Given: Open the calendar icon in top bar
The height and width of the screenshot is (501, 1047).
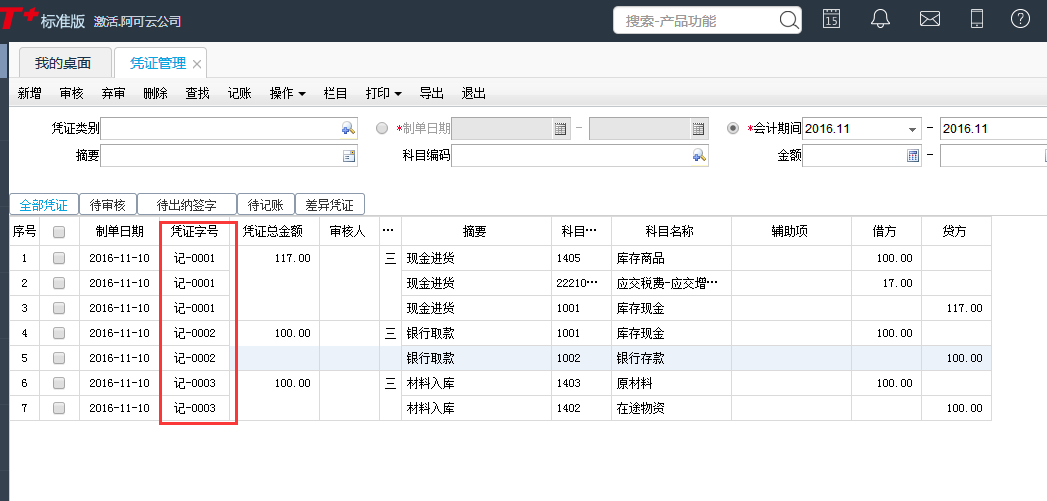Looking at the screenshot, I should click(831, 19).
